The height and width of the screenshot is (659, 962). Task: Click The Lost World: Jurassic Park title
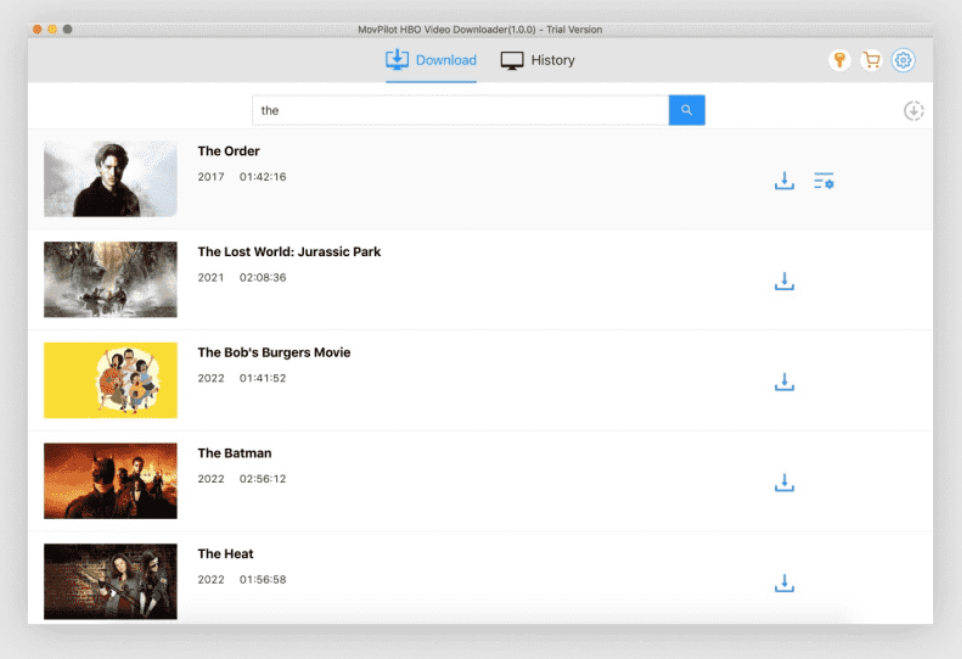(x=289, y=252)
